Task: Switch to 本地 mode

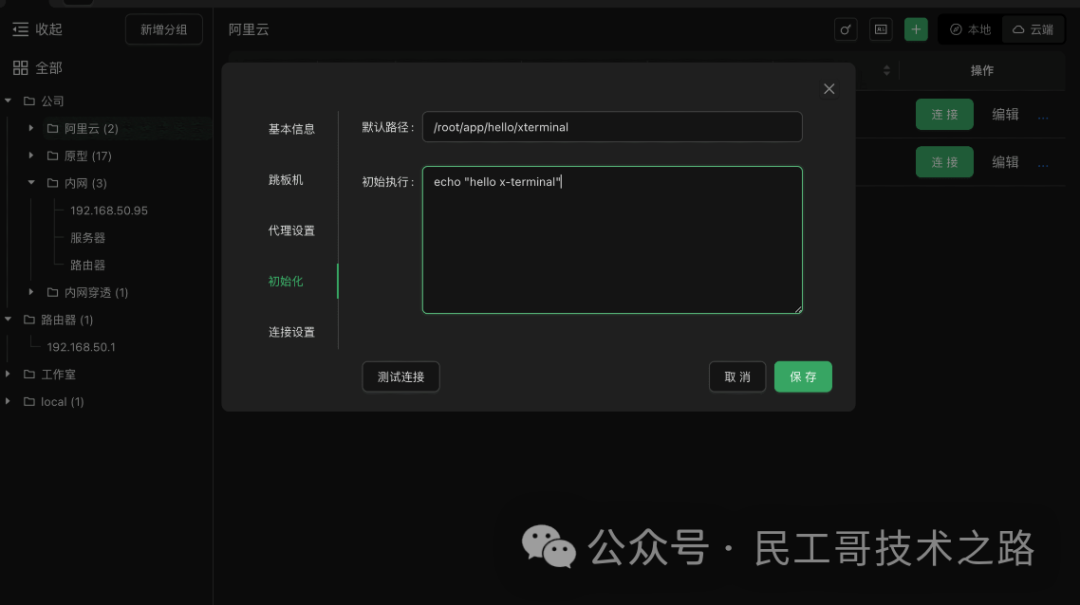Action: [x=970, y=30]
